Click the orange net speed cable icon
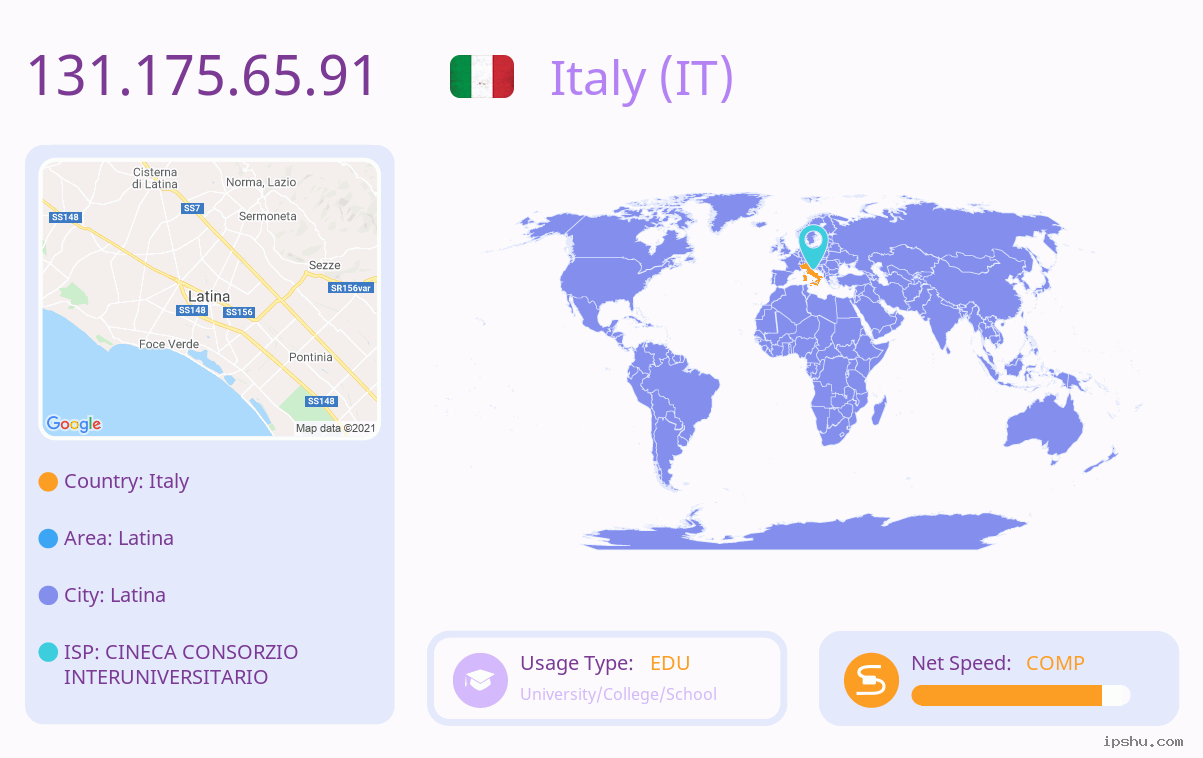The image size is (1203, 758). tap(871, 680)
